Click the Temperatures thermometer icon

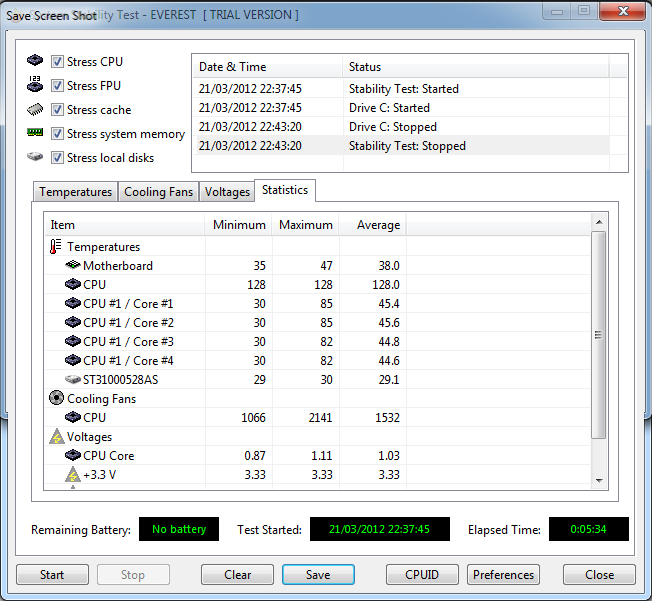tap(56, 247)
